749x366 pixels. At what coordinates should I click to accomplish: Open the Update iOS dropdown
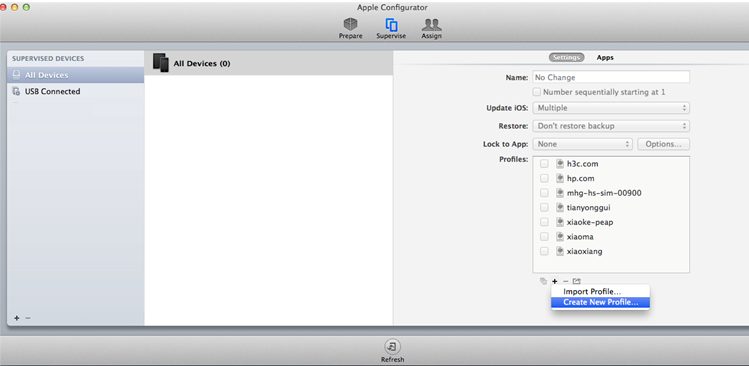[x=611, y=108]
